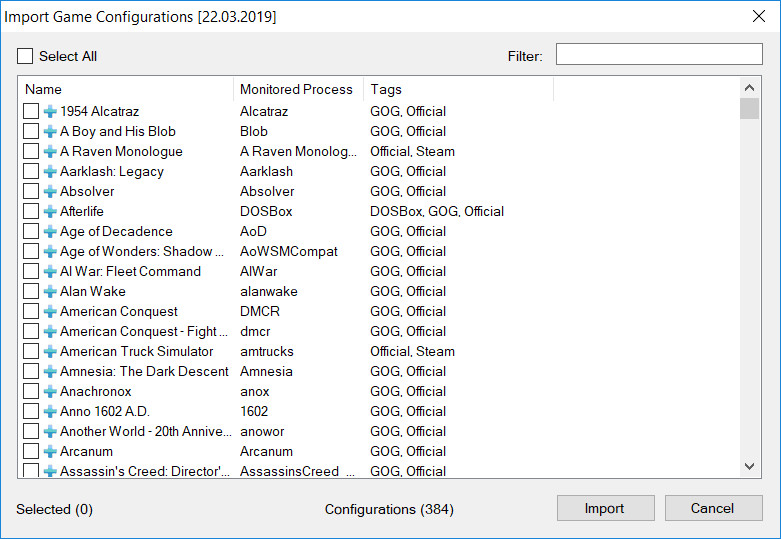Sort by the Name column header
This screenshot has height=539, width=781.
click(126, 89)
